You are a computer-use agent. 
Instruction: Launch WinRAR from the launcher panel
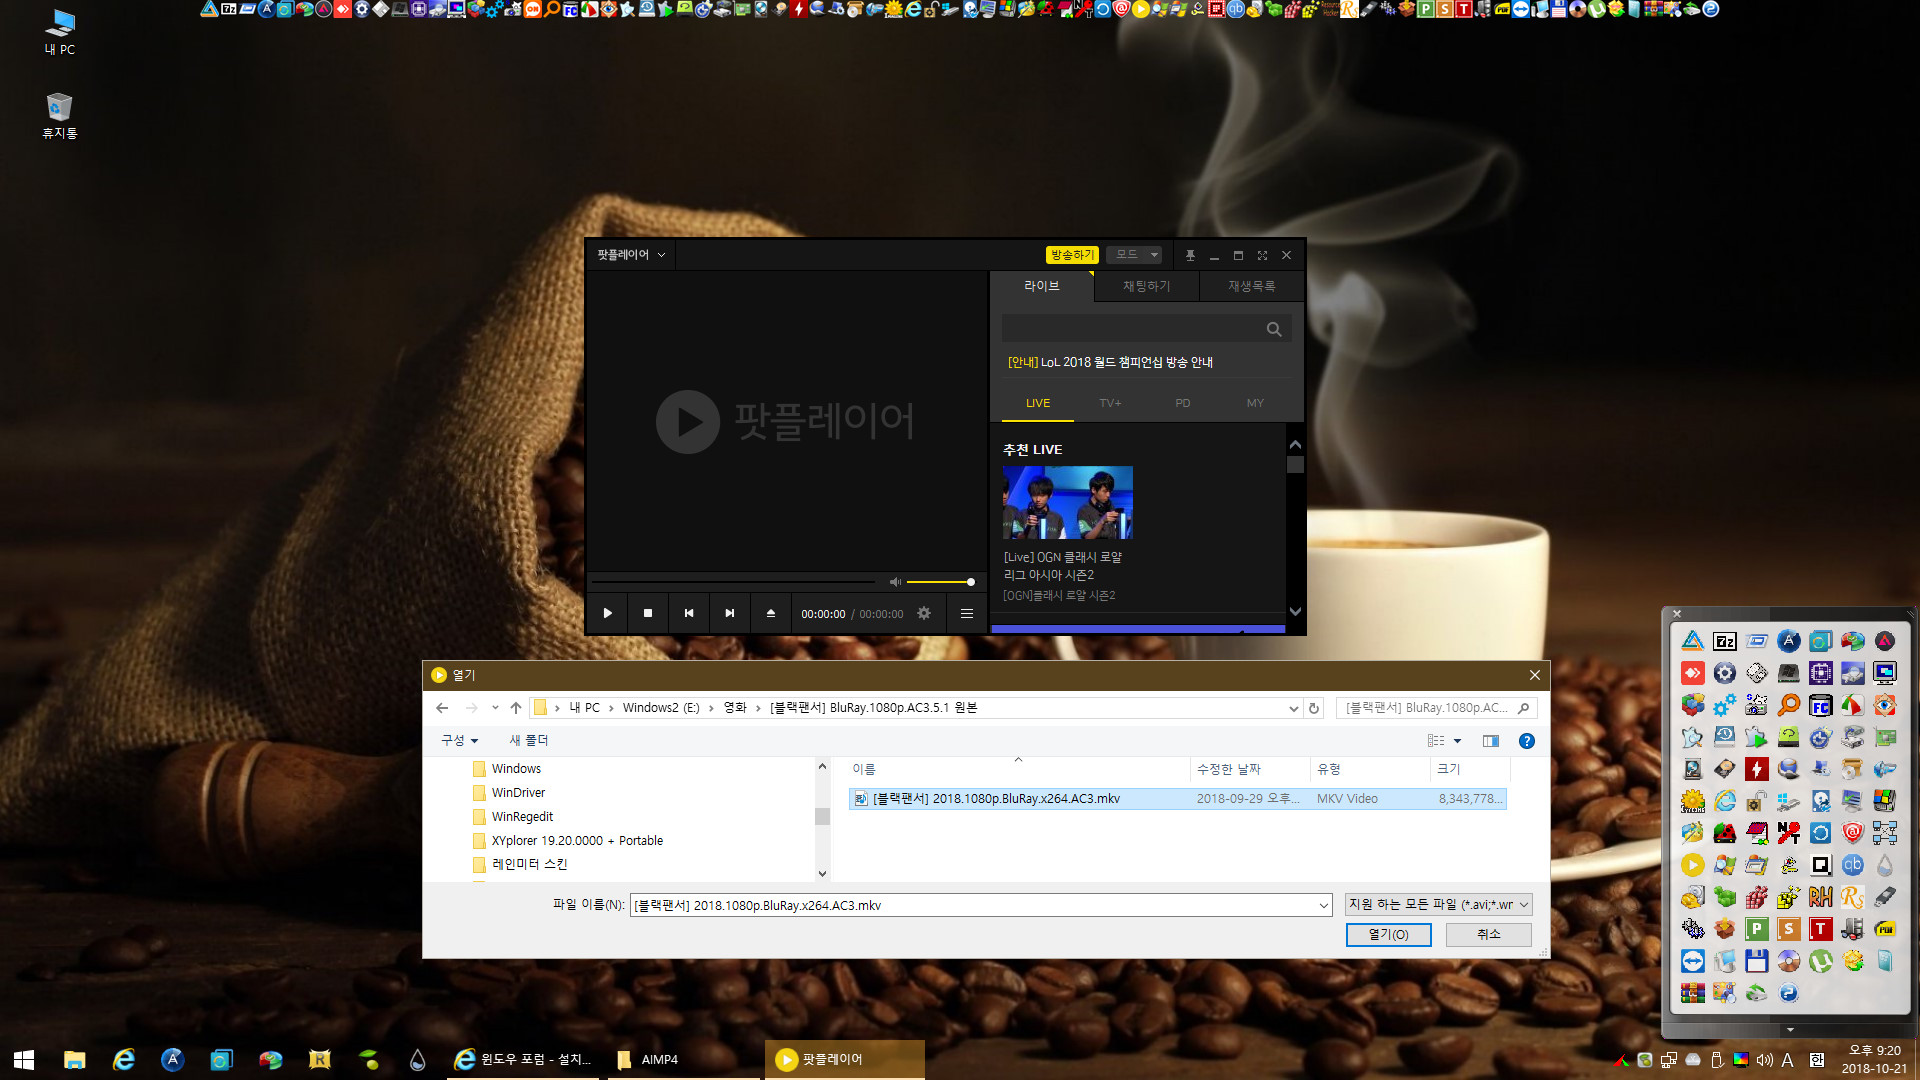1693,994
